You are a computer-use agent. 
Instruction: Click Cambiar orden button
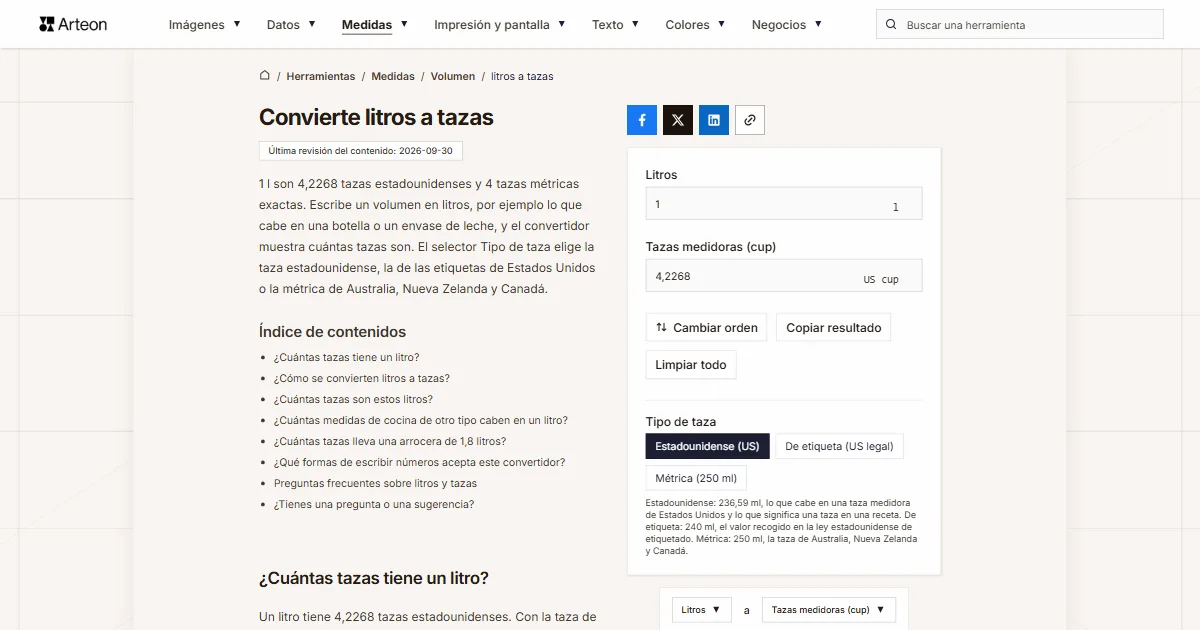pyautogui.click(x=706, y=327)
